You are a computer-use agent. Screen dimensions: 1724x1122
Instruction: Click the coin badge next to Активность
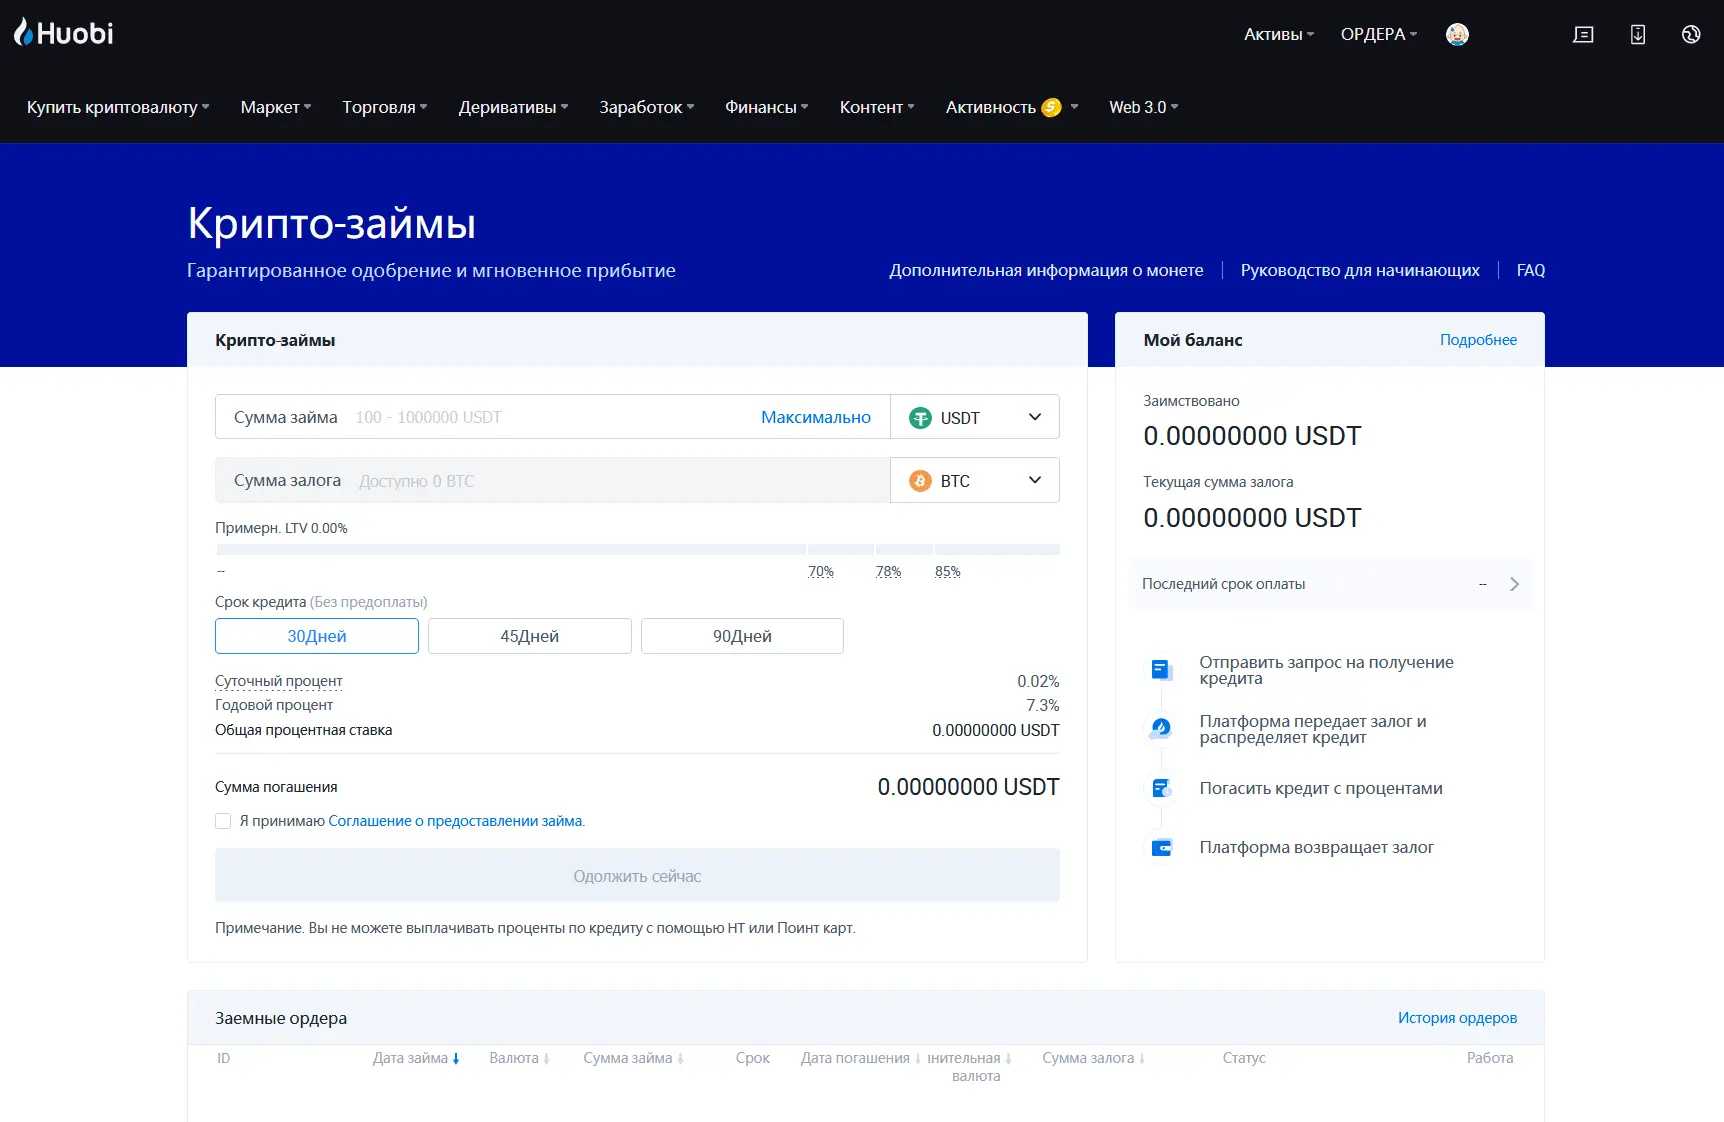pyautogui.click(x=1051, y=107)
